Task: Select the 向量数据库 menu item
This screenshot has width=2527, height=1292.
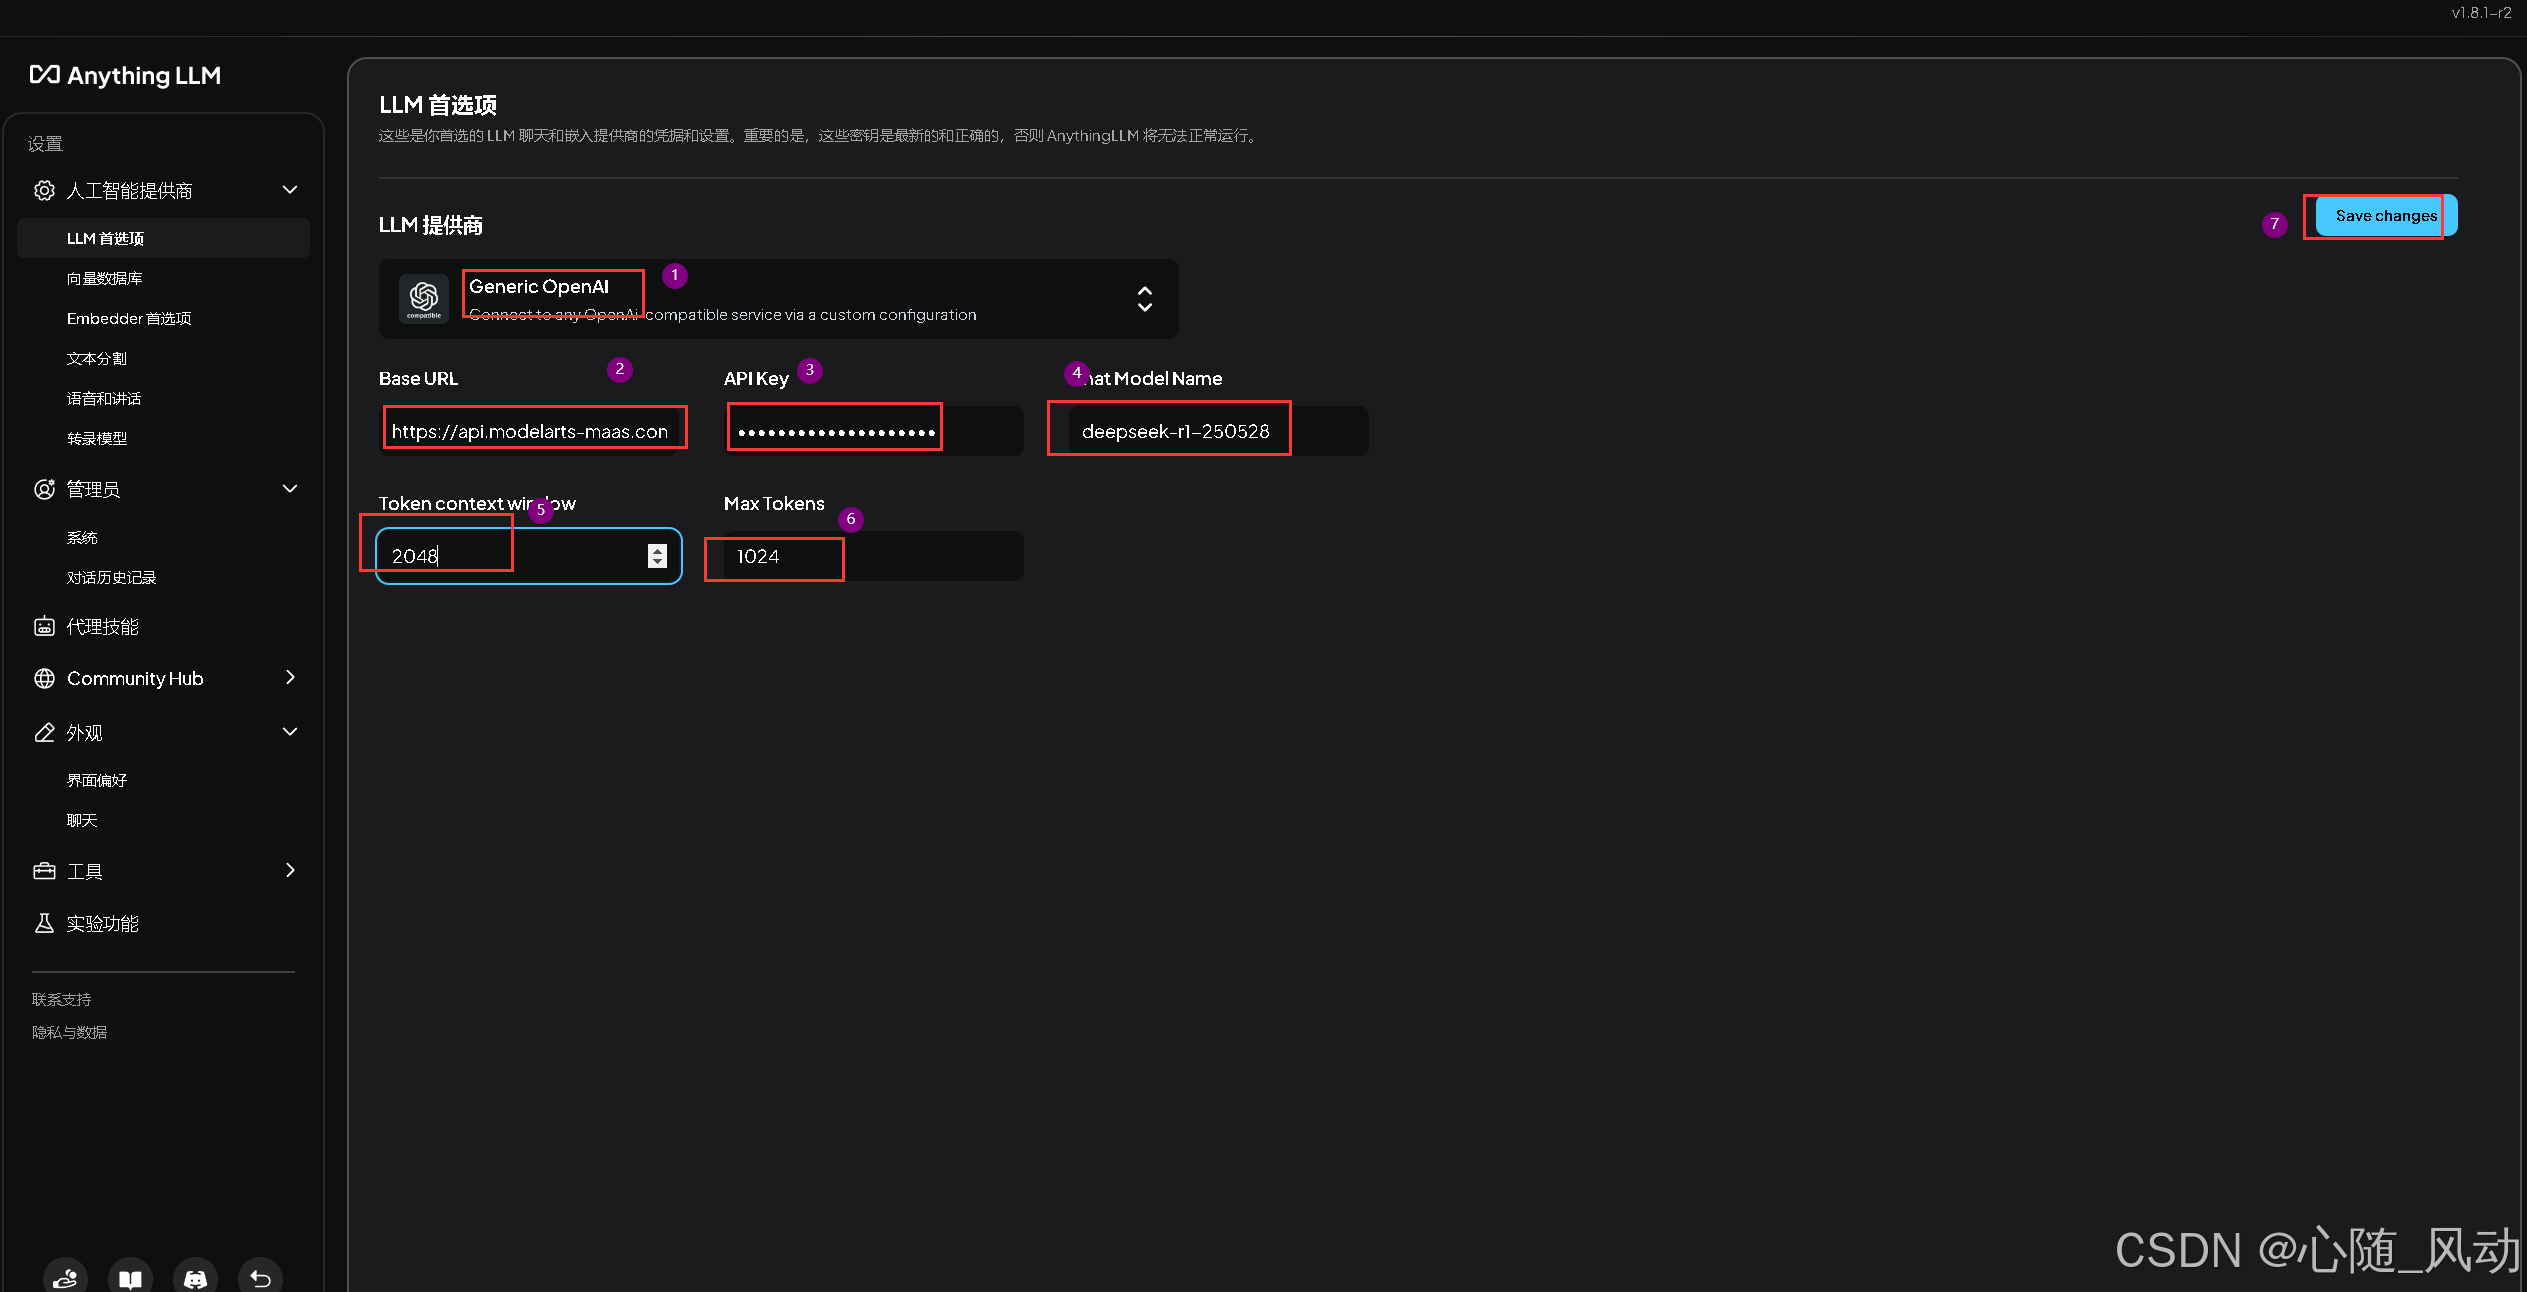Action: click(x=104, y=278)
